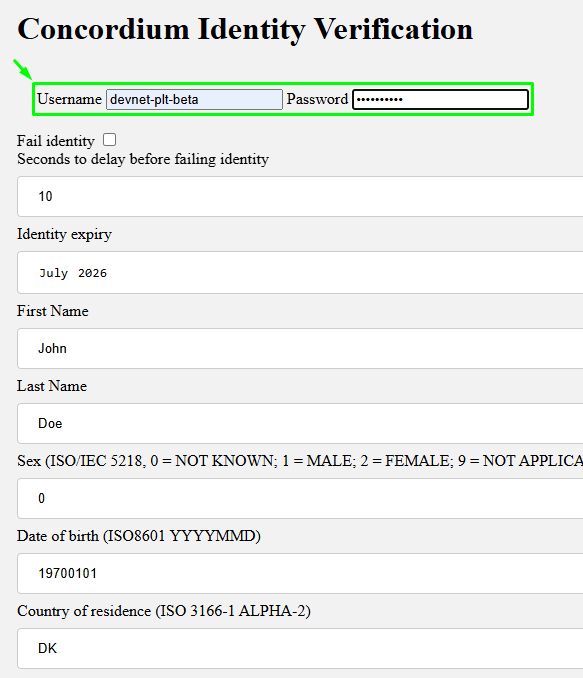This screenshot has width=583, height=678.
Task: Click the "Last Name" label
Action: click(x=52, y=386)
